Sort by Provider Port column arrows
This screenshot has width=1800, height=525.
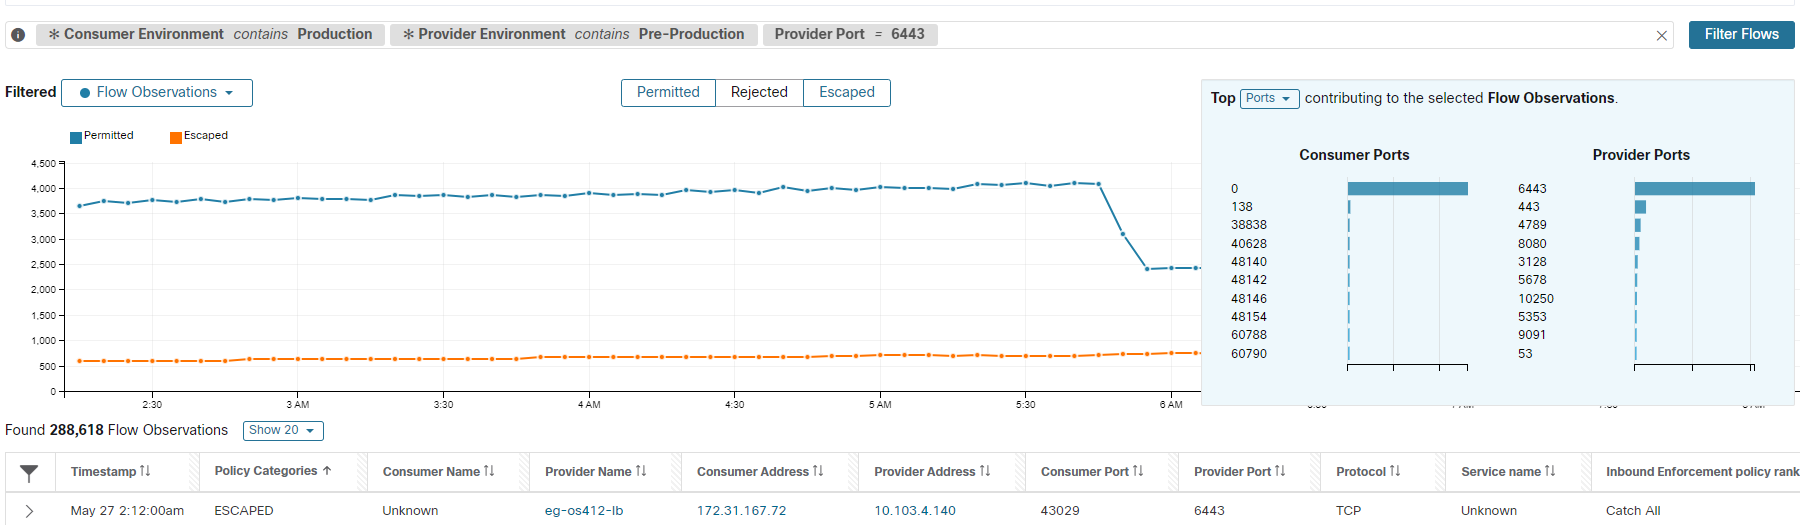coord(1280,471)
